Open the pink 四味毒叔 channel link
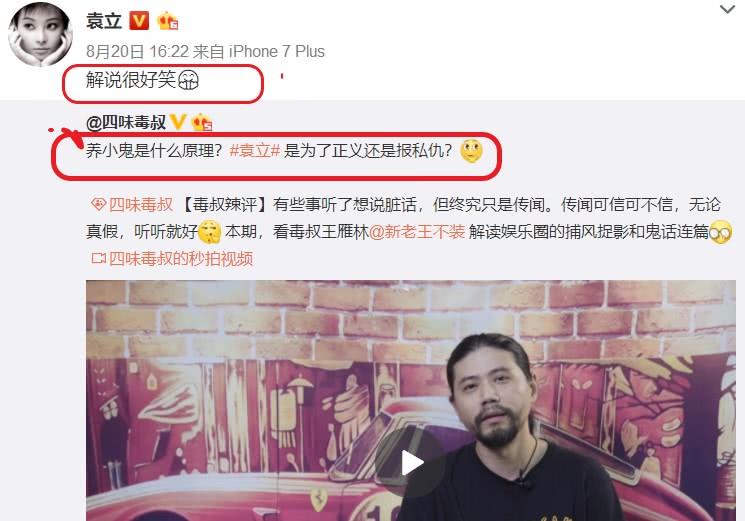This screenshot has width=745, height=521. pos(141,205)
